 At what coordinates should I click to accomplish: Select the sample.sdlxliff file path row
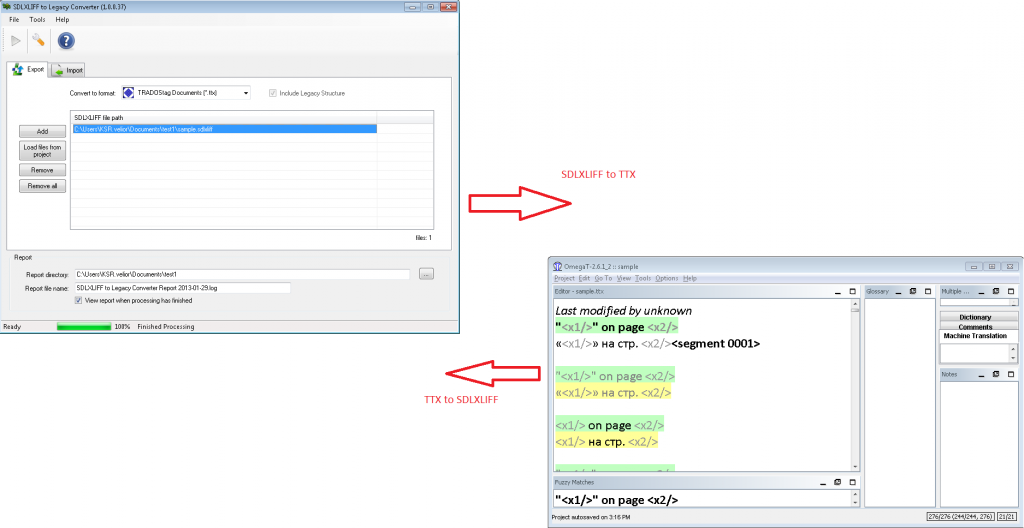tap(224, 129)
